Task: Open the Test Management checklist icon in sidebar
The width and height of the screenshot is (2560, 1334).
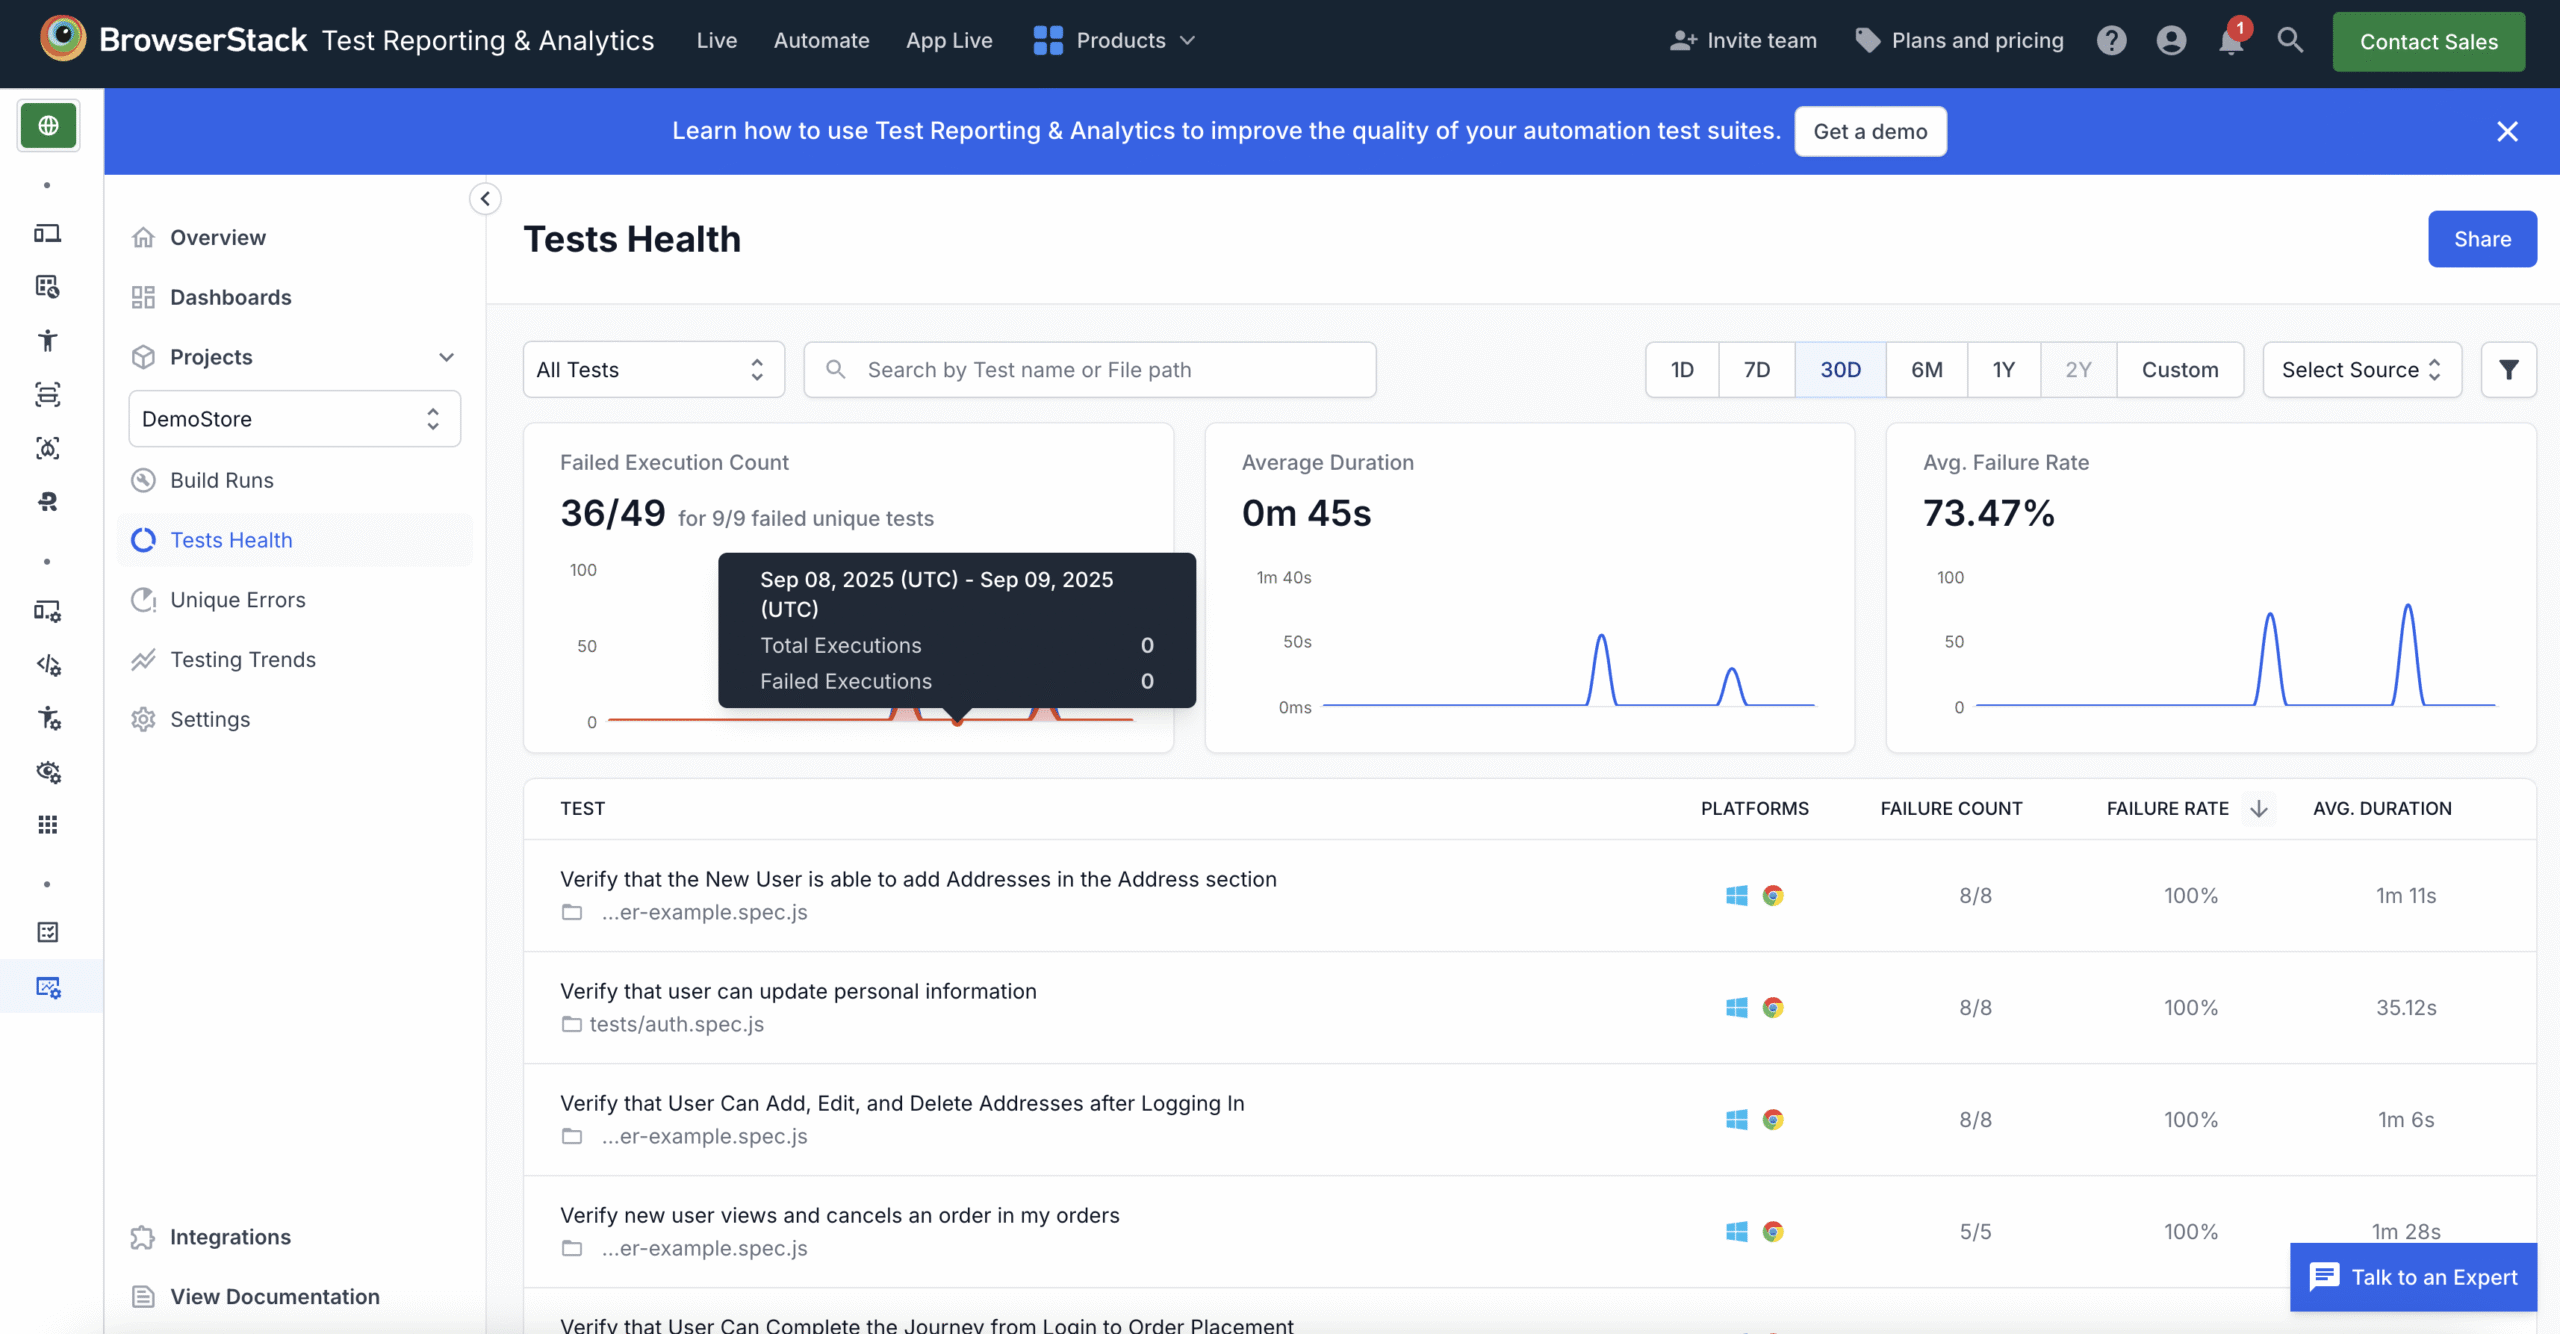Action: click(x=48, y=931)
